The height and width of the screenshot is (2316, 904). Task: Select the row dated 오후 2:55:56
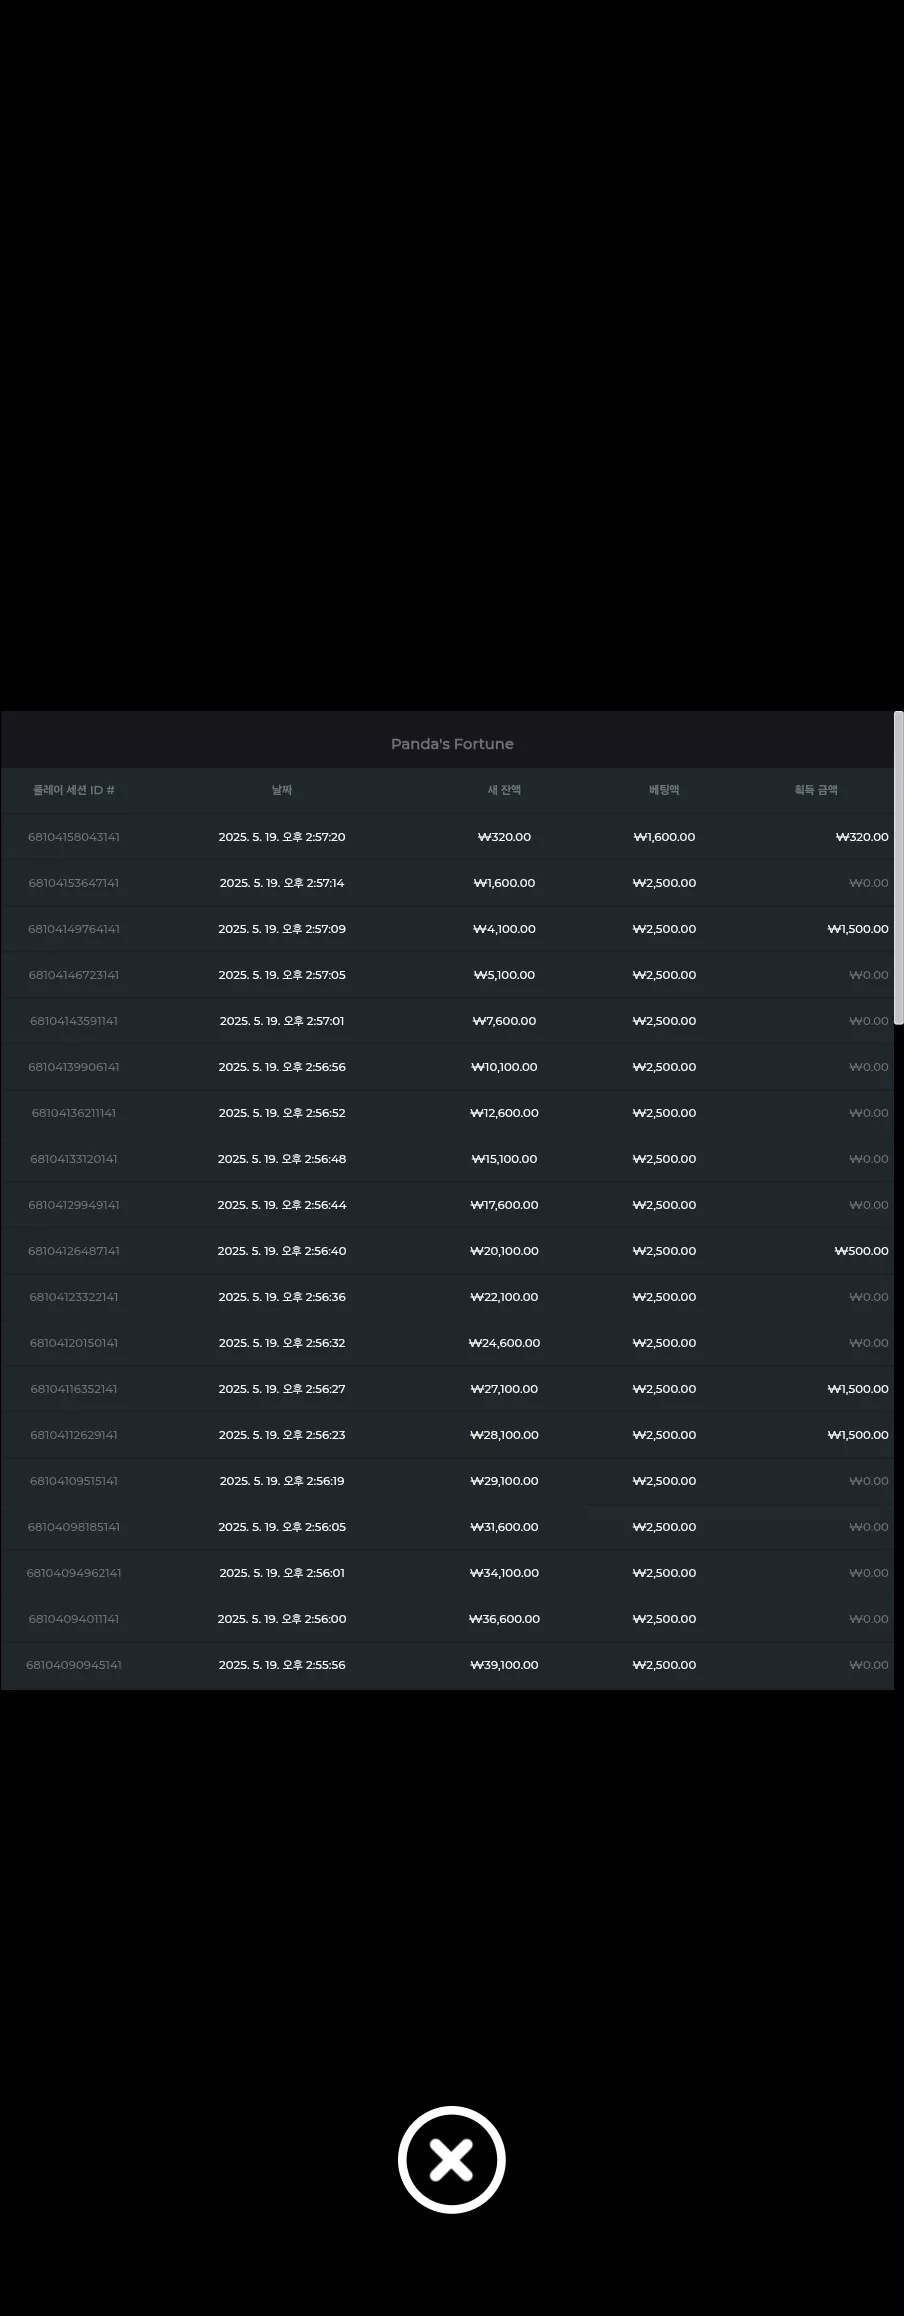[447, 1665]
